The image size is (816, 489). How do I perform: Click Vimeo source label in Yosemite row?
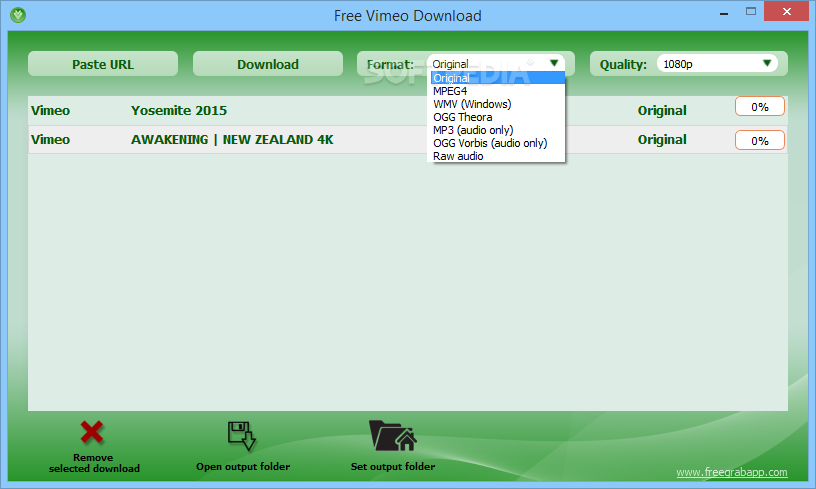tap(50, 110)
